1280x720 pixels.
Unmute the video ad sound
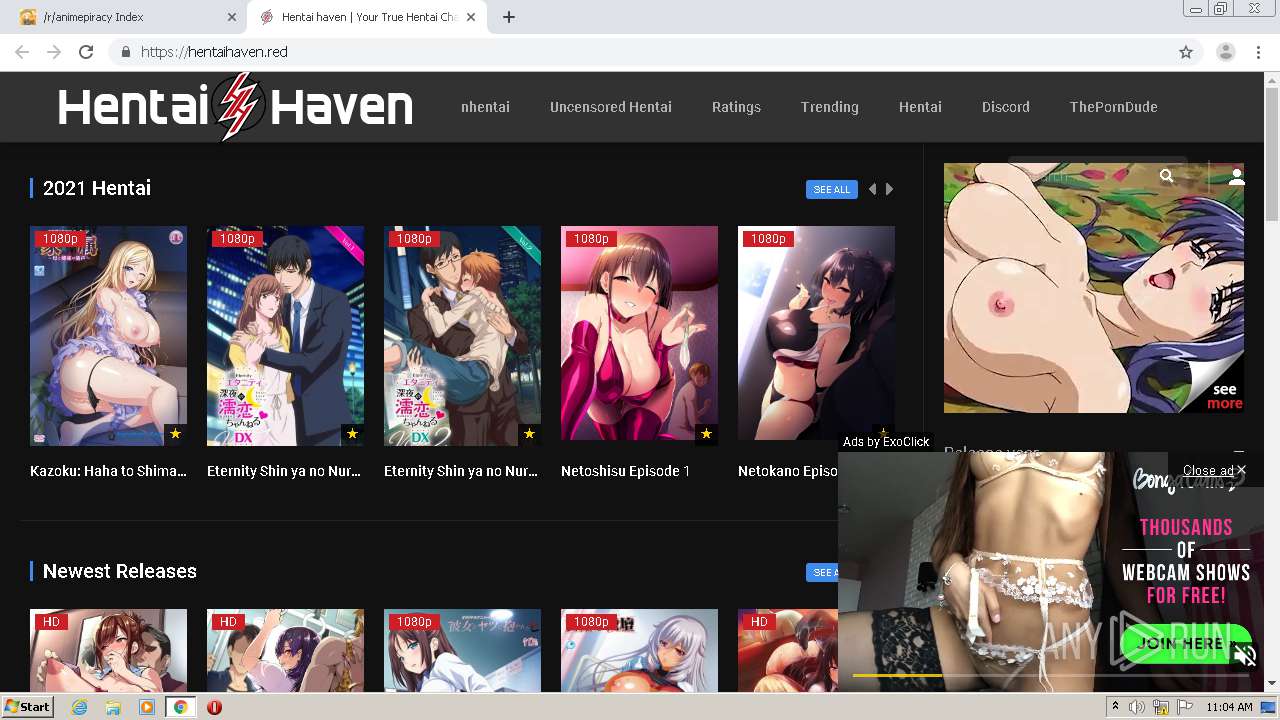(x=1245, y=656)
